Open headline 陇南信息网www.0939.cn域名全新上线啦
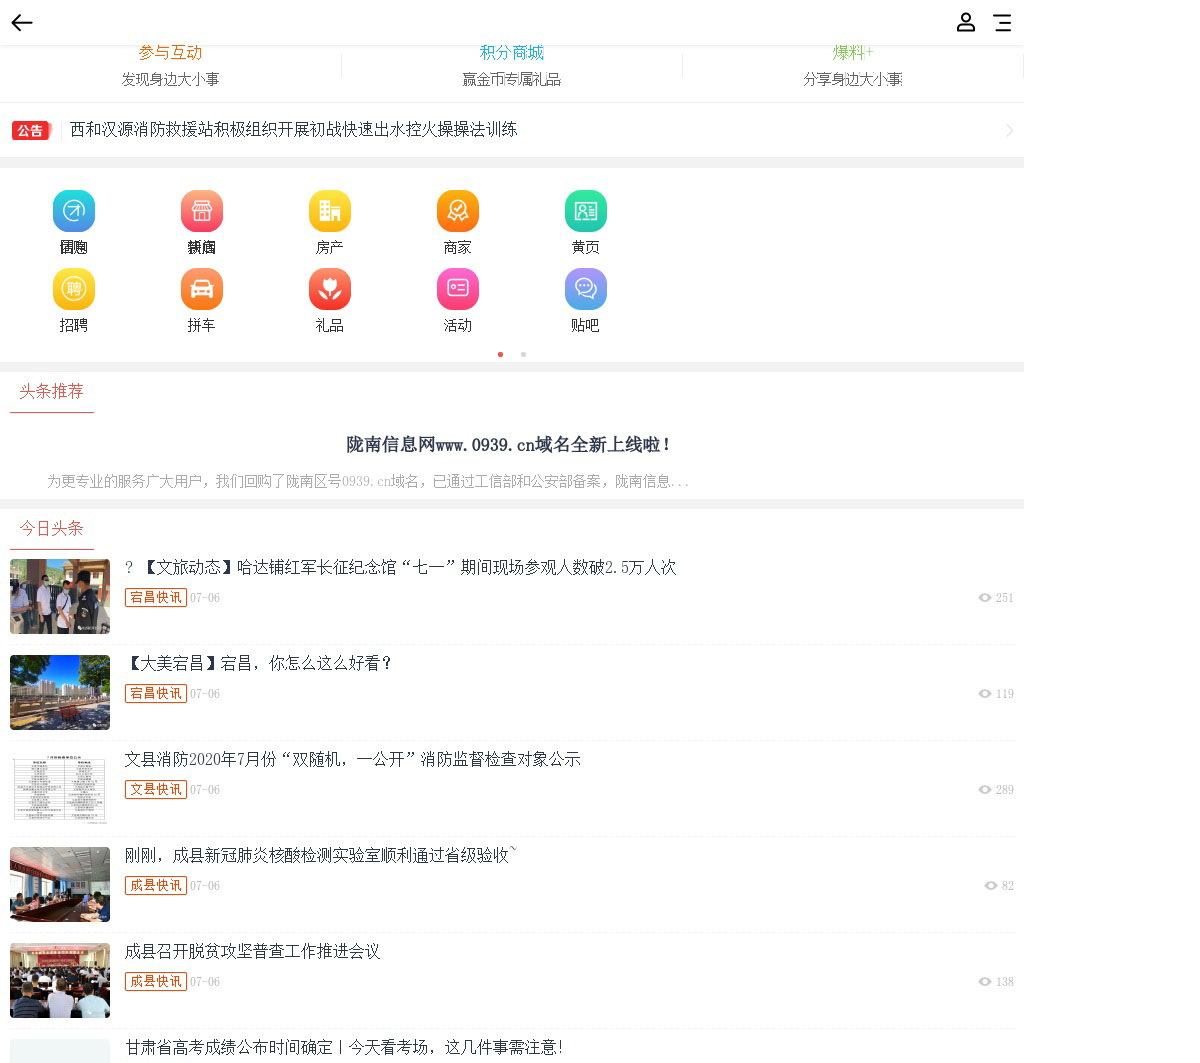 [508, 445]
